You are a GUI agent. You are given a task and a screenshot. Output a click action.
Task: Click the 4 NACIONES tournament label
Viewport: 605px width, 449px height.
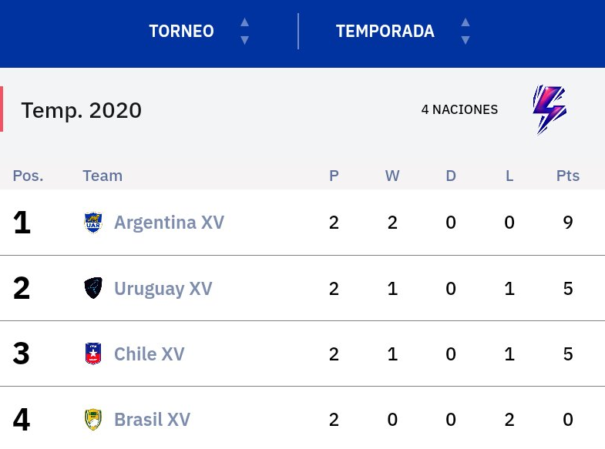click(460, 110)
